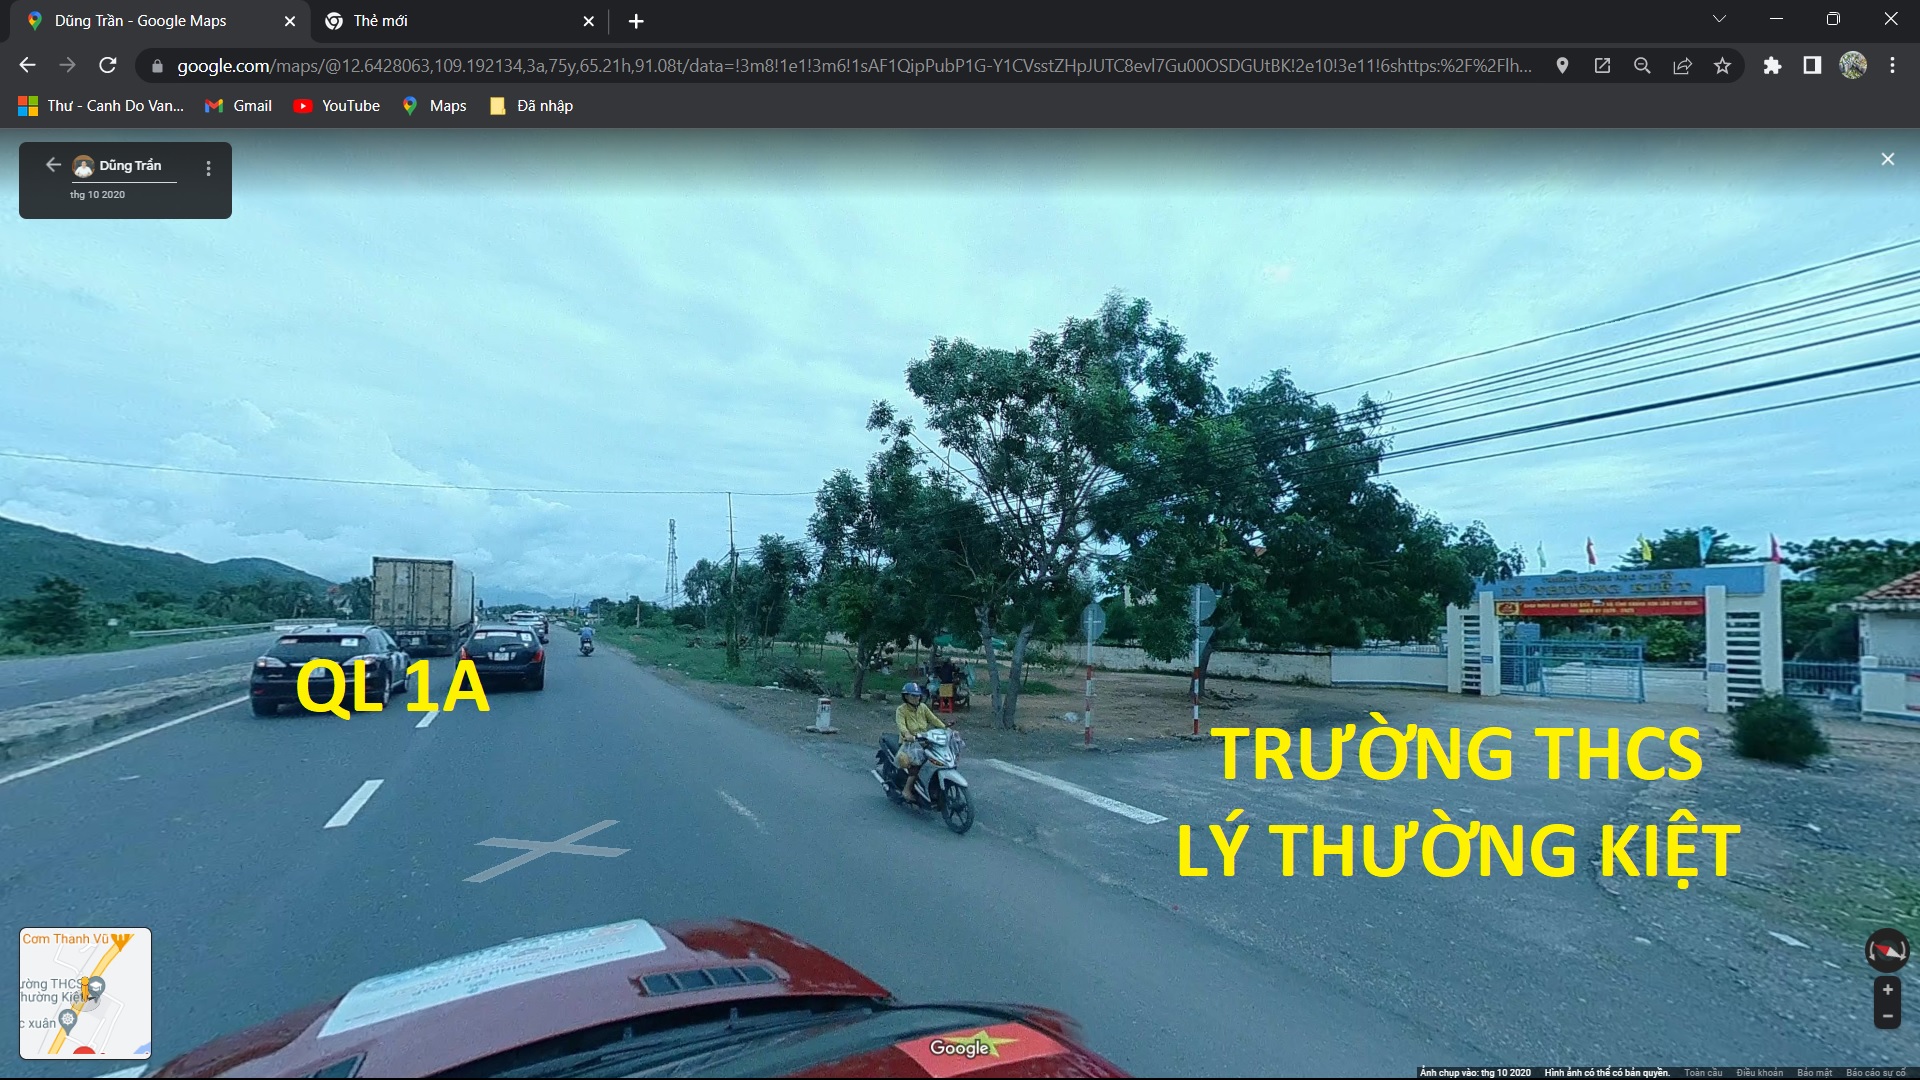Click the address bar URL field
The width and height of the screenshot is (1920, 1080).
850,66
